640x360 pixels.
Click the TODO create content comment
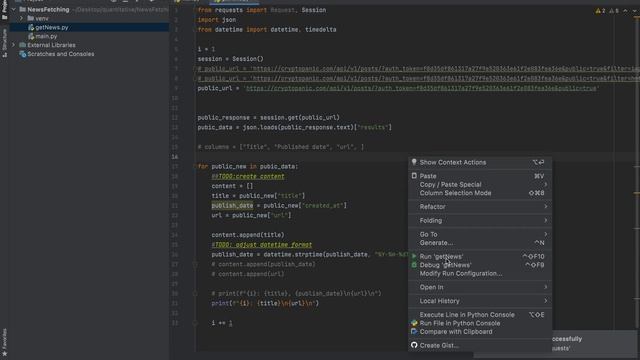tap(248, 176)
